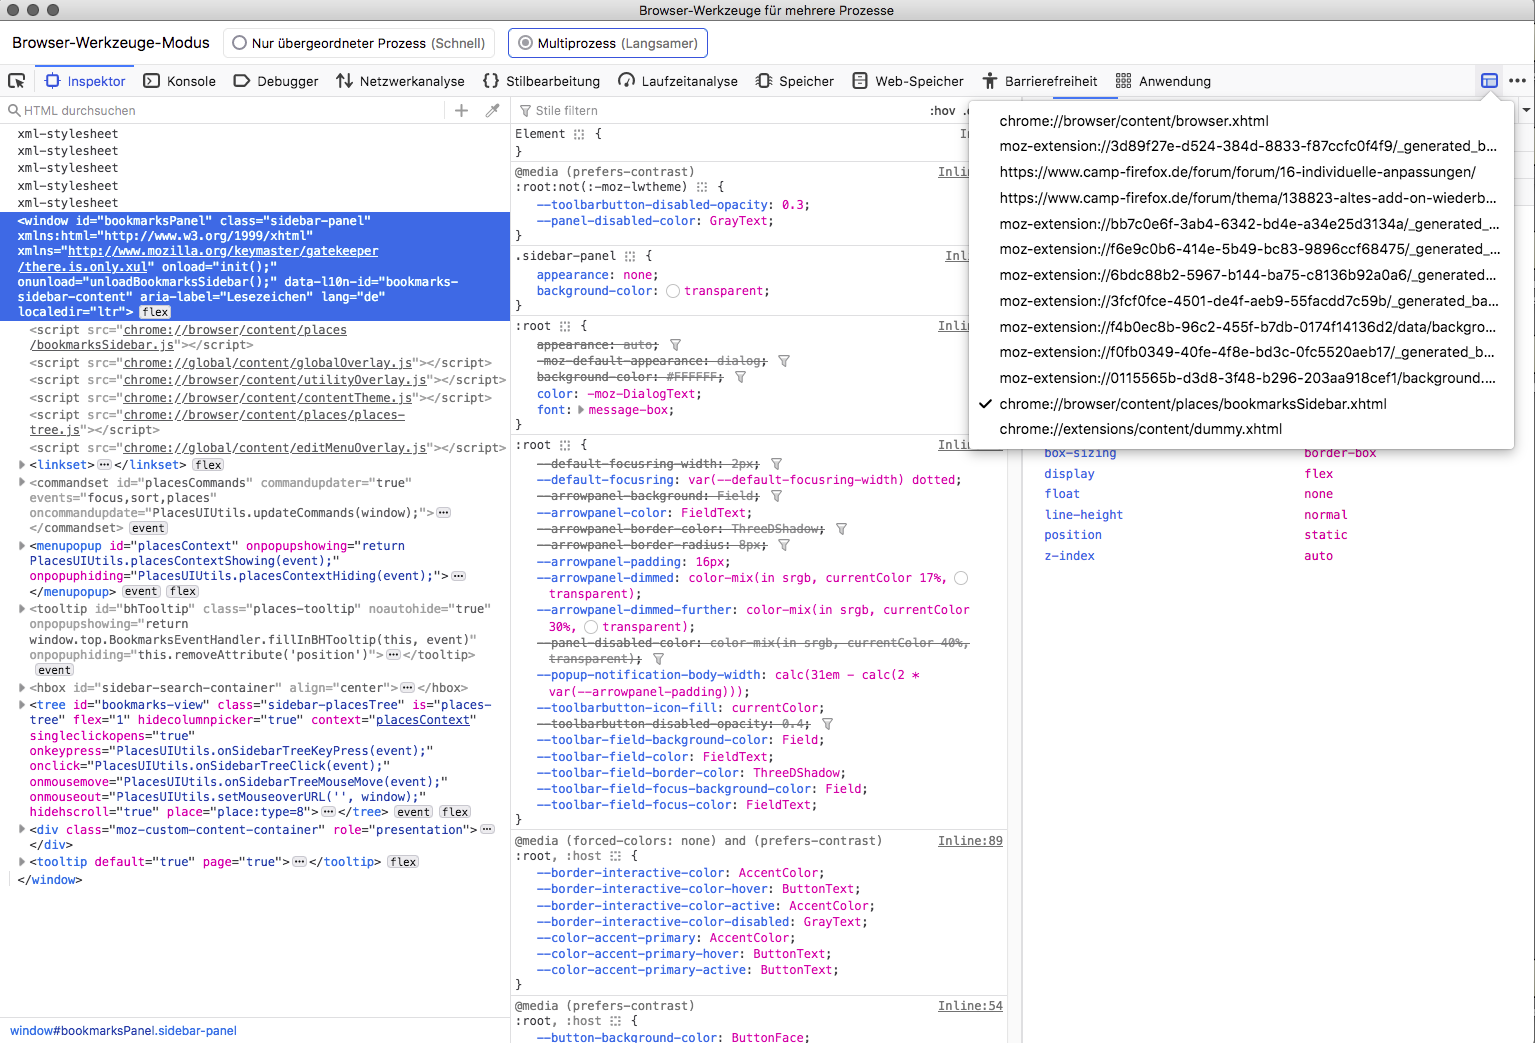Open the three-dot devtools options menu
Viewport: 1535px width, 1043px height.
click(x=1517, y=81)
